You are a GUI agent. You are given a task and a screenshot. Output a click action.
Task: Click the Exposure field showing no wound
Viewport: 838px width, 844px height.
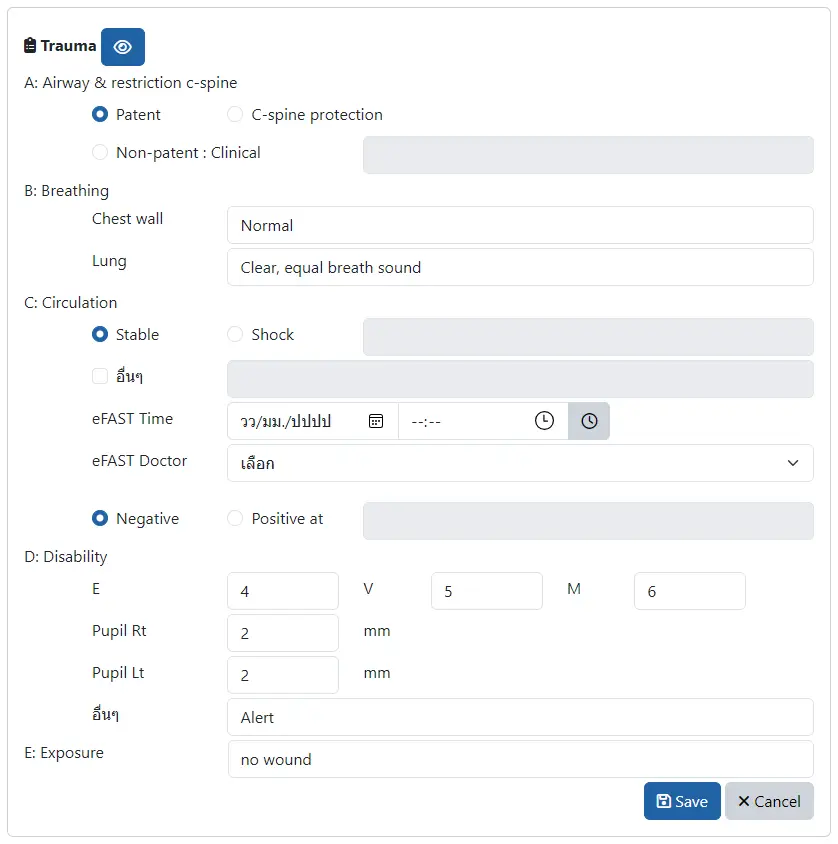click(x=520, y=759)
